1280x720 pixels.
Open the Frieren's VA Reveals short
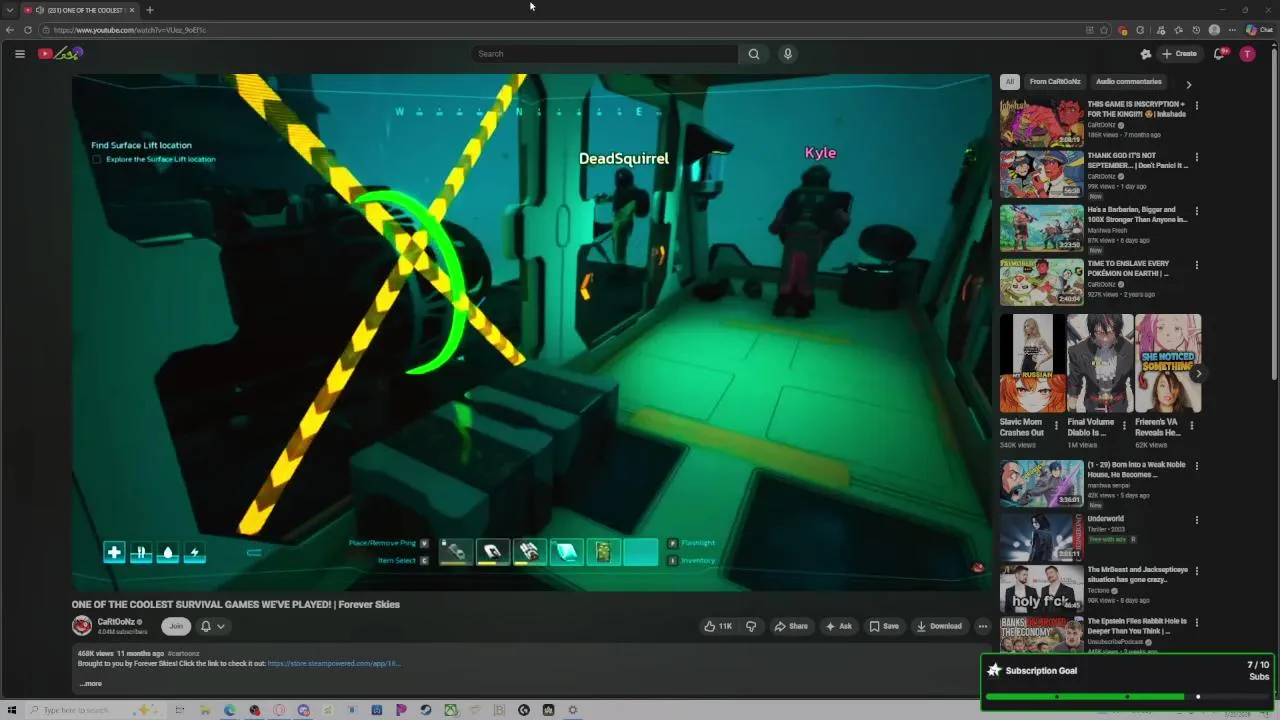[x=1168, y=363]
